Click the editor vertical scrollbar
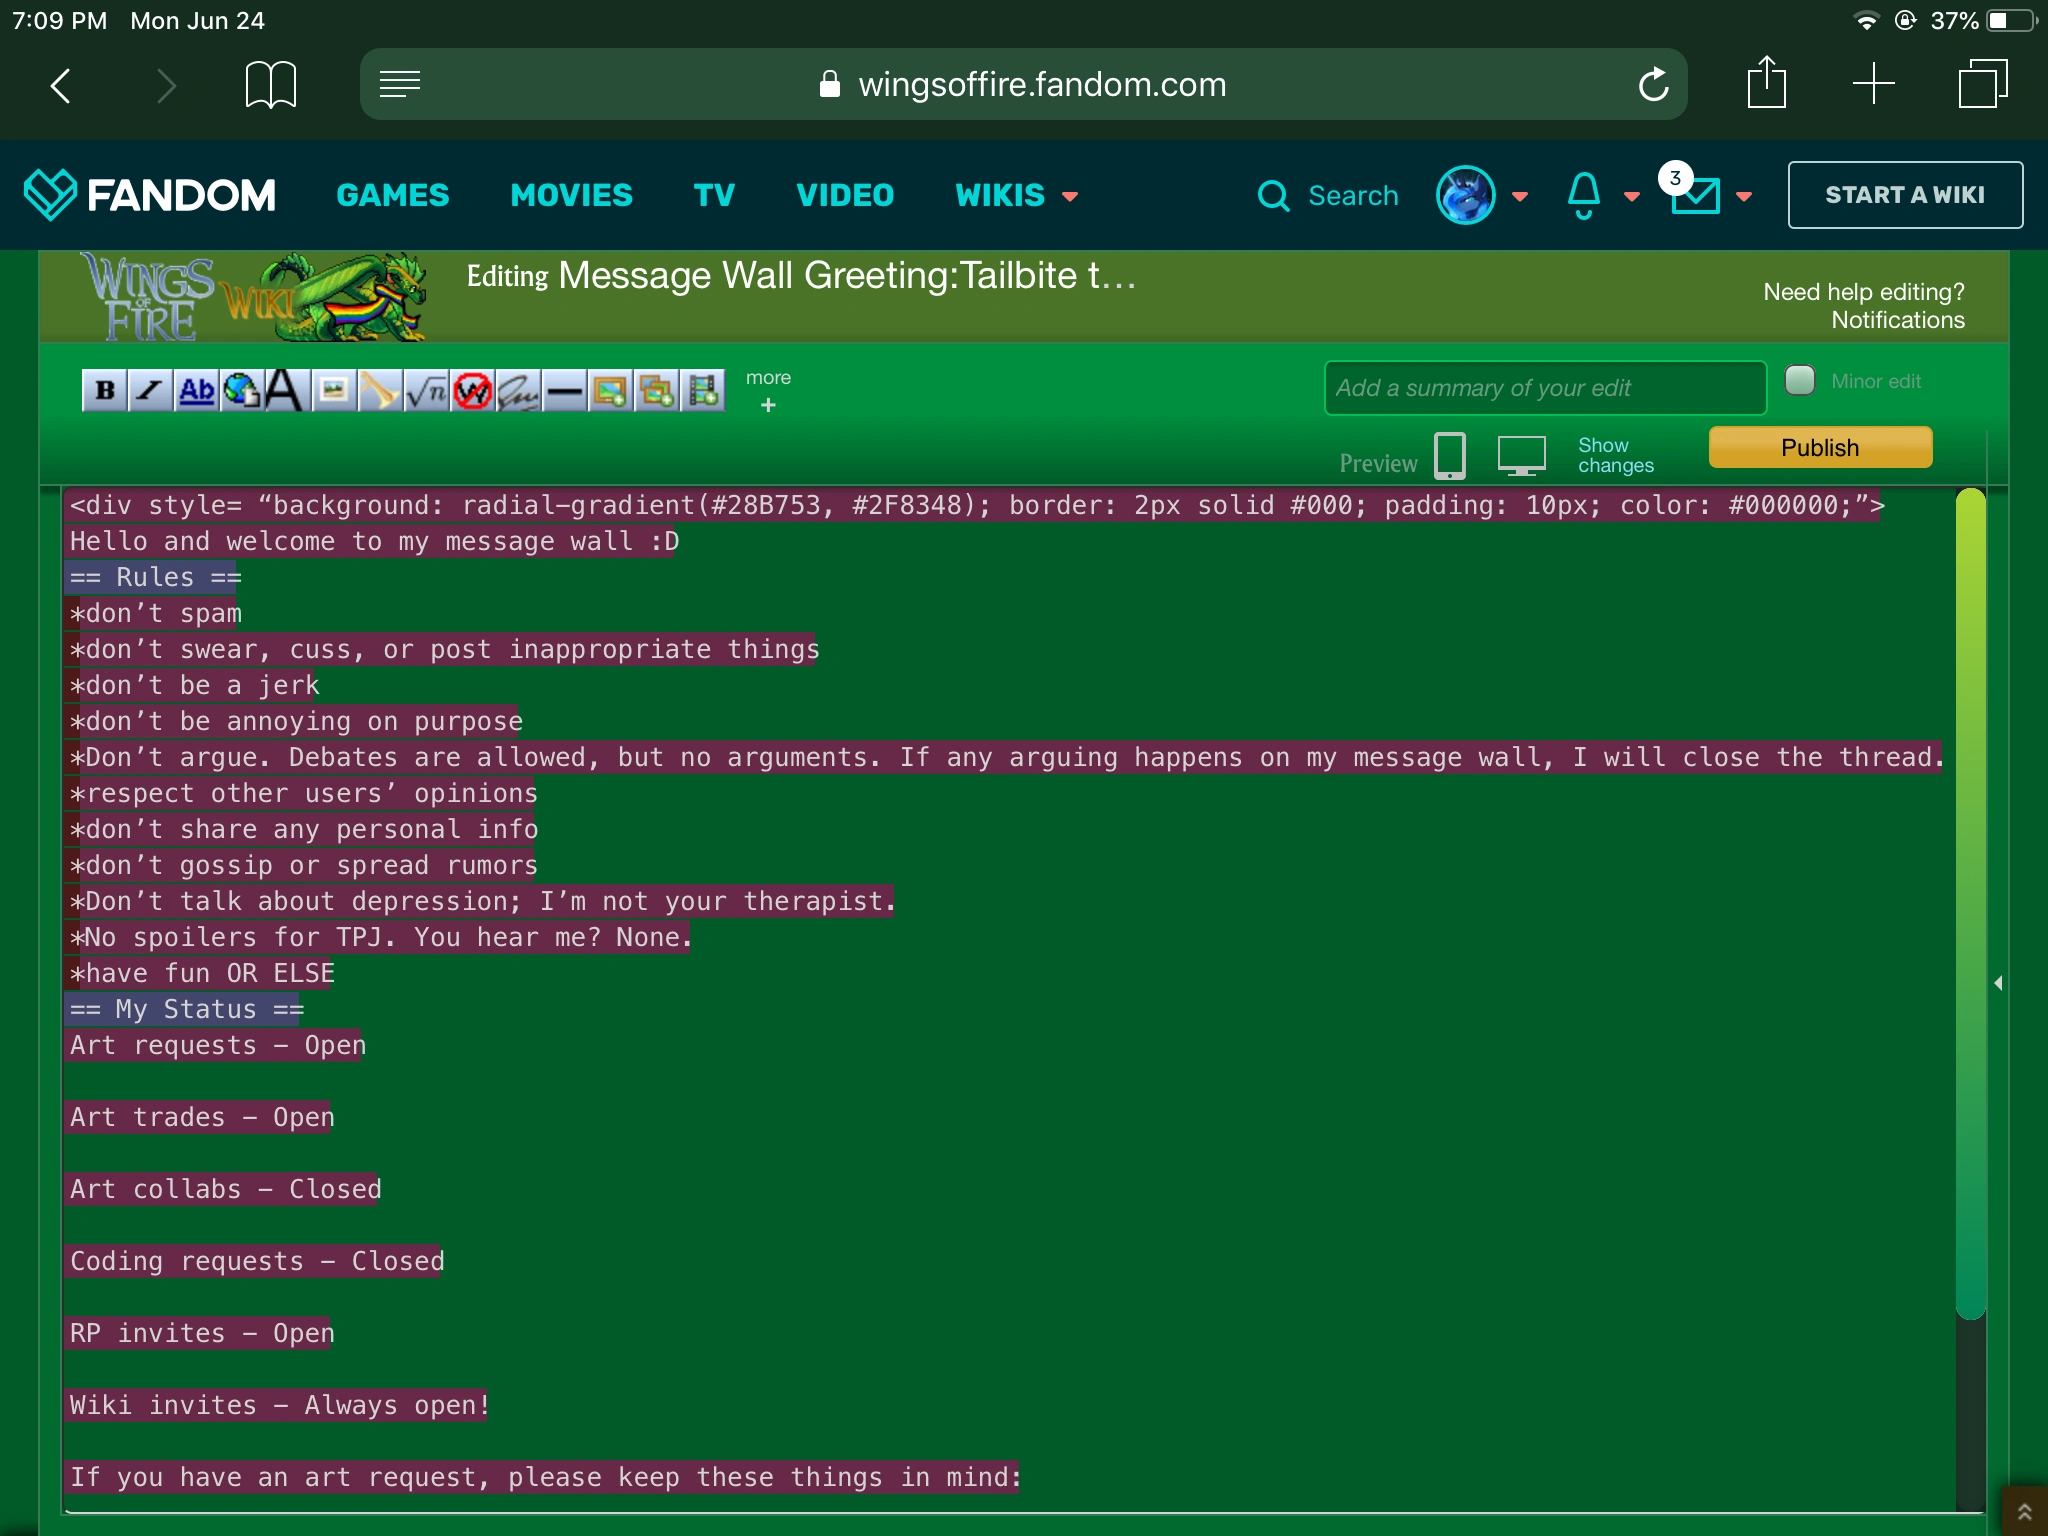Viewport: 2048px width, 1536px height. point(1970,900)
